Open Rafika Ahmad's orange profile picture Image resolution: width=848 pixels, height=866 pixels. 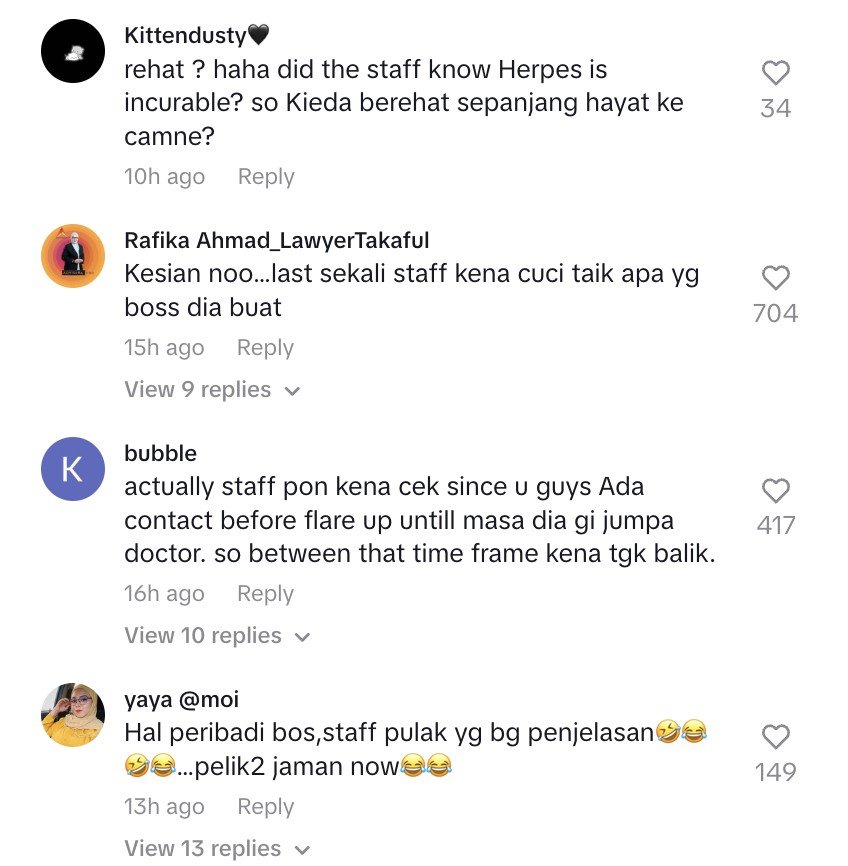click(x=73, y=256)
